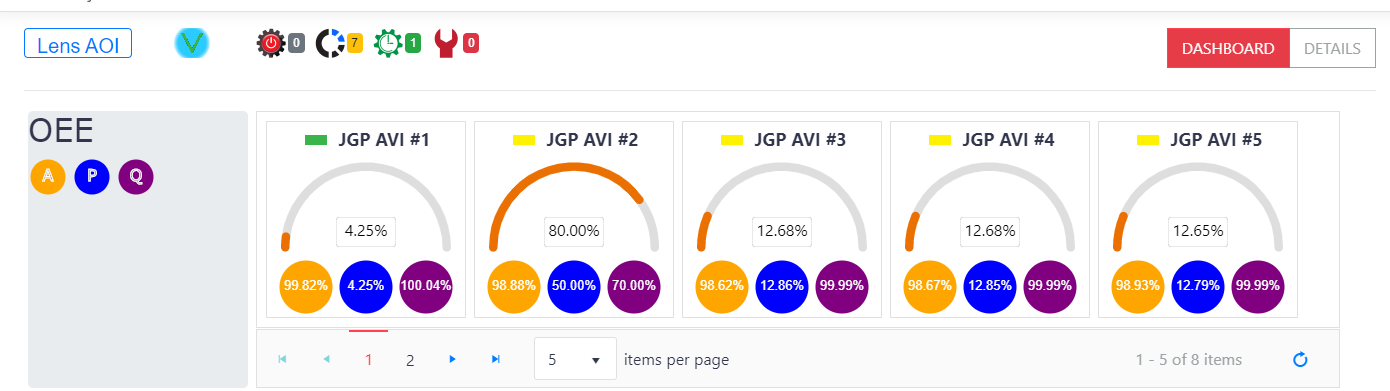This screenshot has width=1390, height=391.
Task: Go to the last page arrow
Action: (x=495, y=359)
